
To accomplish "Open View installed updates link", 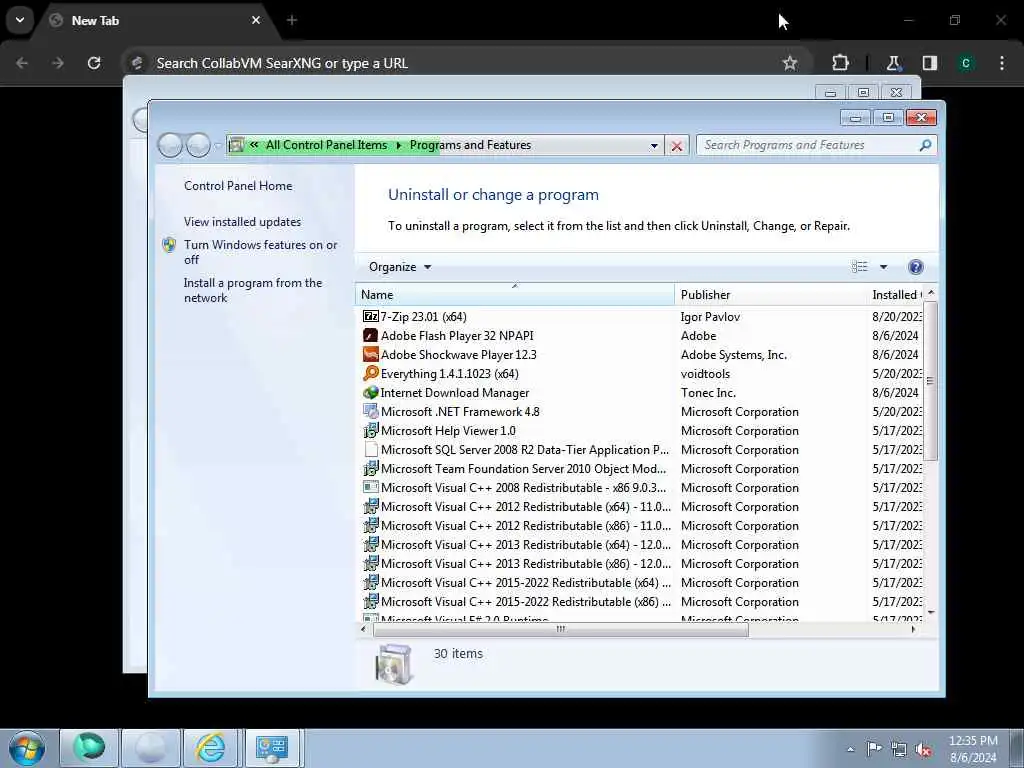I will coord(242,221).
